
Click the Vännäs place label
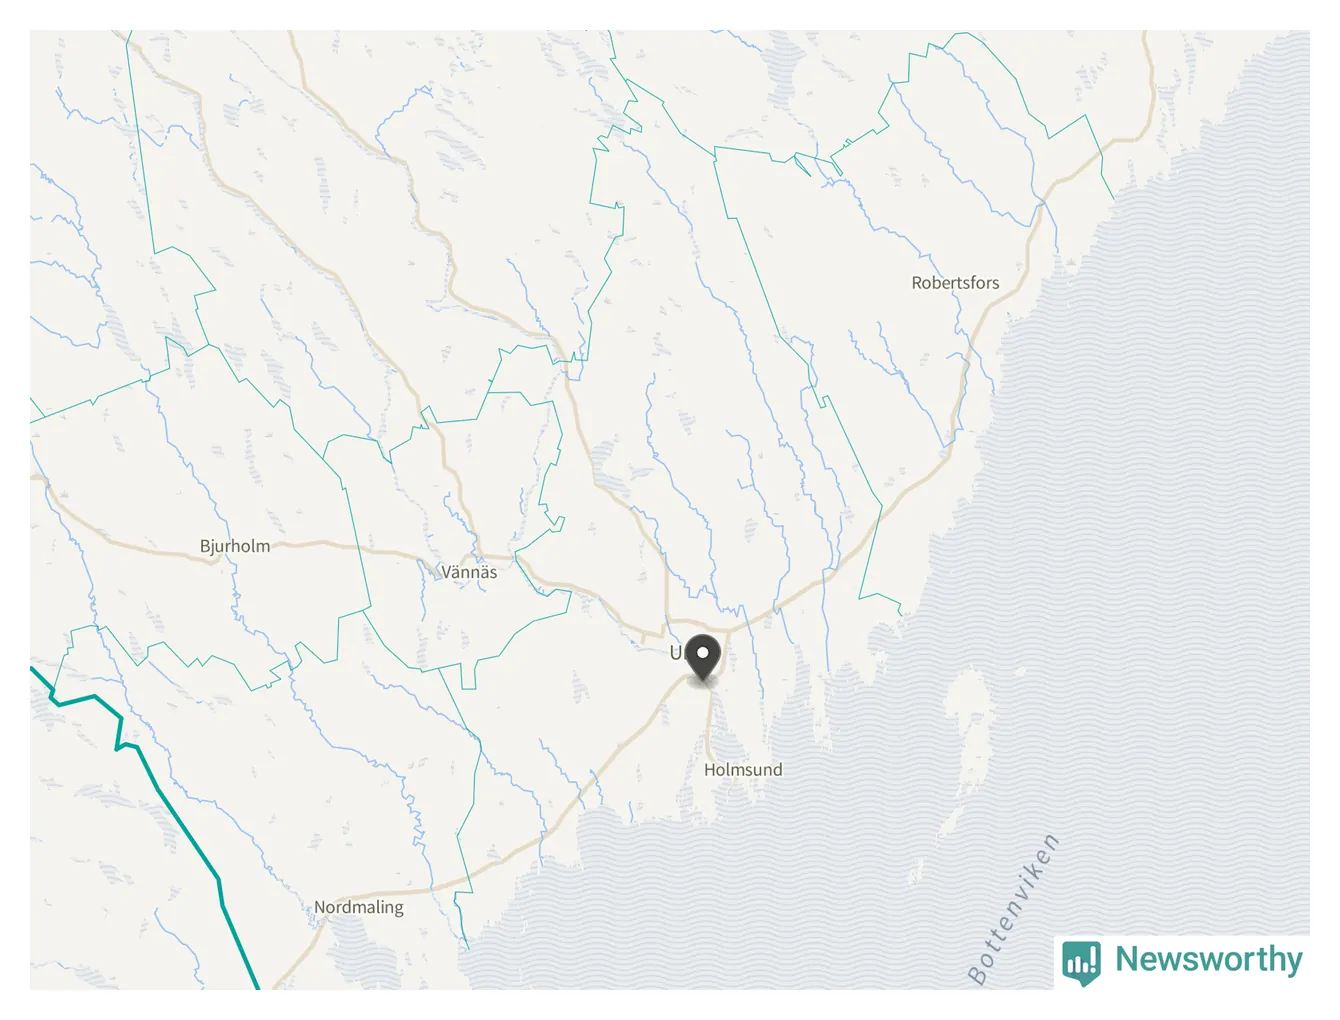(469, 572)
